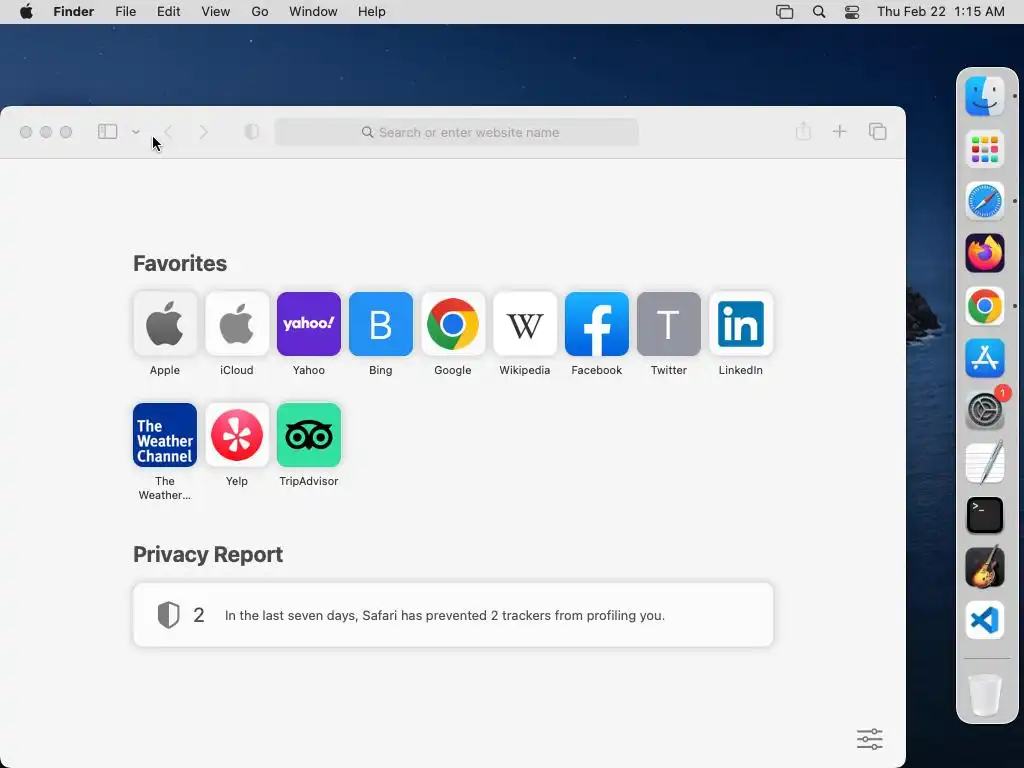The image size is (1024, 768).
Task: Open the Google favorite tile
Action: [x=453, y=324]
